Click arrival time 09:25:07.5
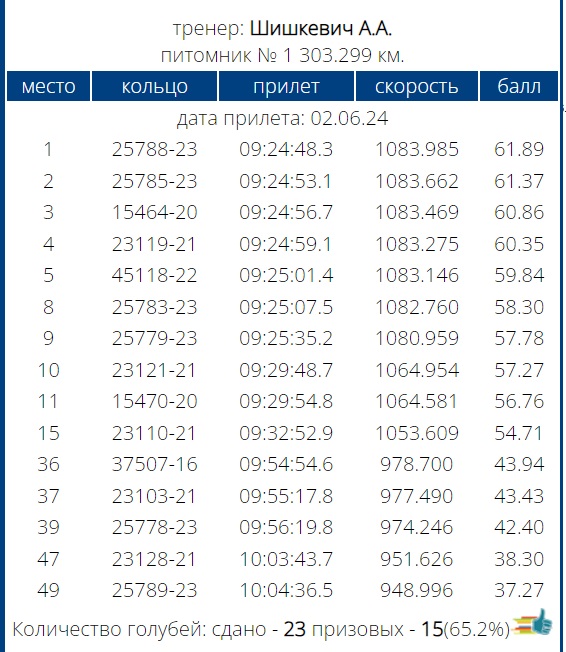This screenshot has width=566, height=652. tap(286, 307)
